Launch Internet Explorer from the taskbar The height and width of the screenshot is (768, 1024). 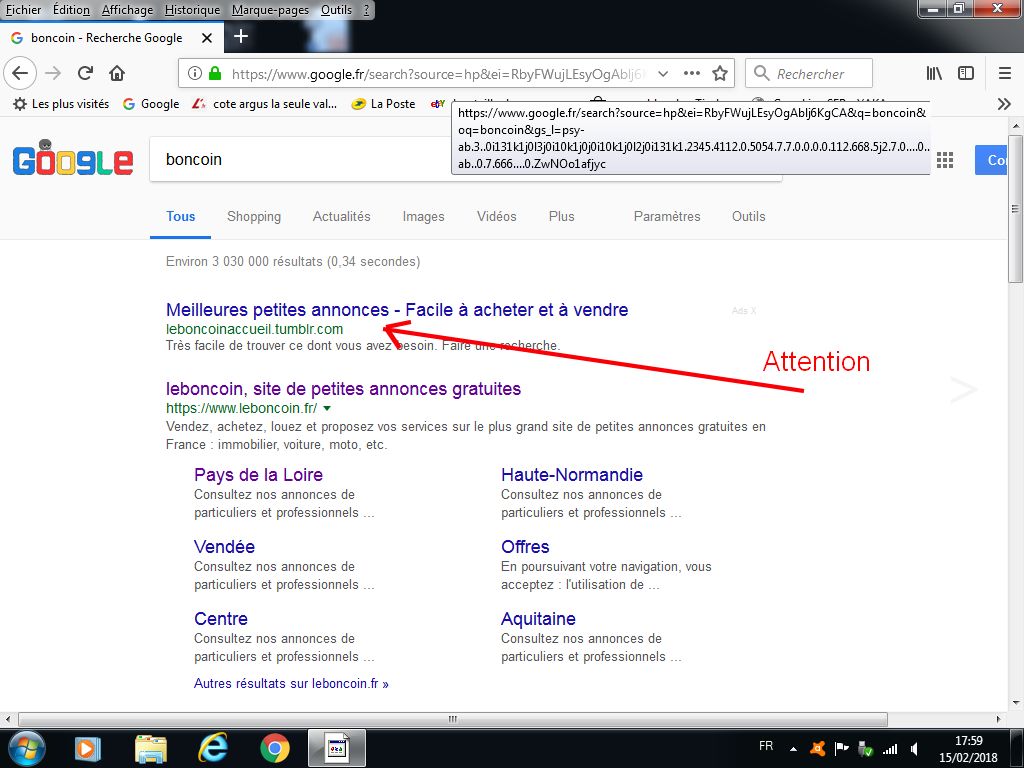(x=213, y=748)
